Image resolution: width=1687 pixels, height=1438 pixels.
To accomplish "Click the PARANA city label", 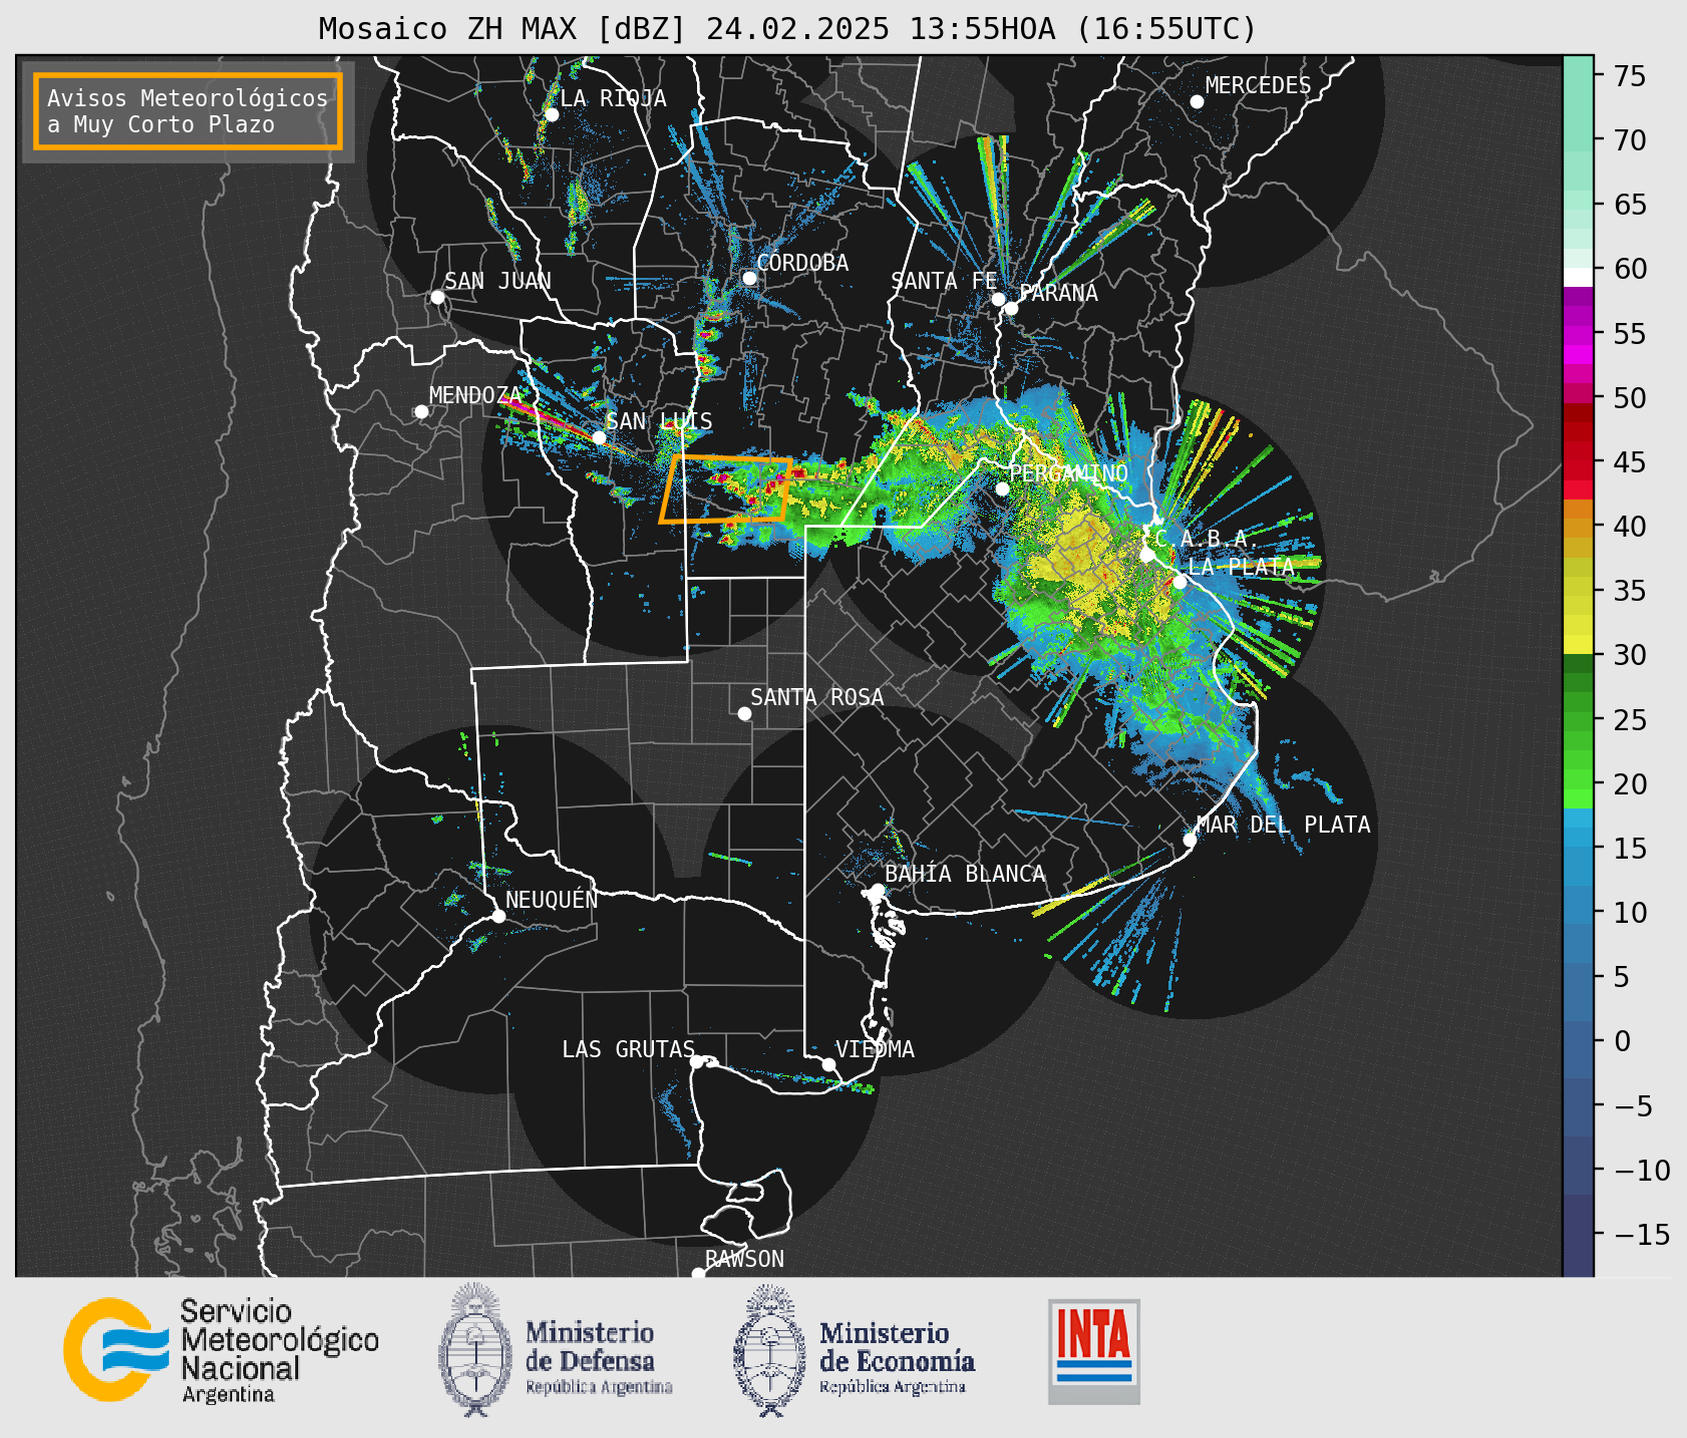I will [1058, 293].
